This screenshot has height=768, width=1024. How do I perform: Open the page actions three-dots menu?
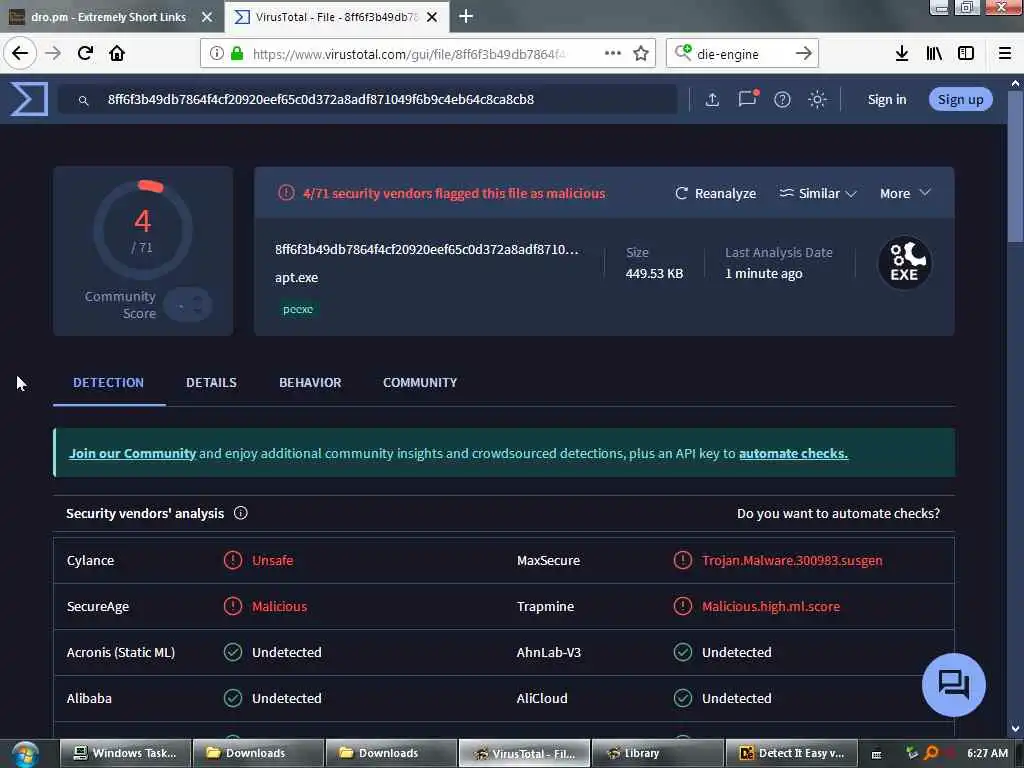click(613, 53)
